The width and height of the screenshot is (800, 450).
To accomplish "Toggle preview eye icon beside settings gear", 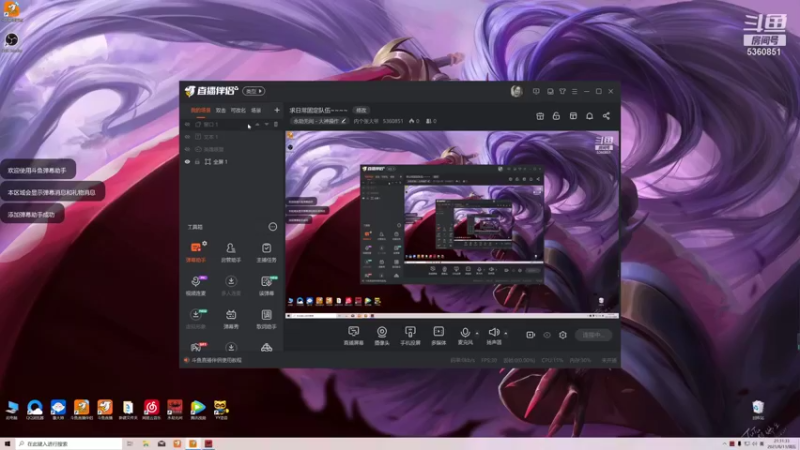I will click(547, 335).
